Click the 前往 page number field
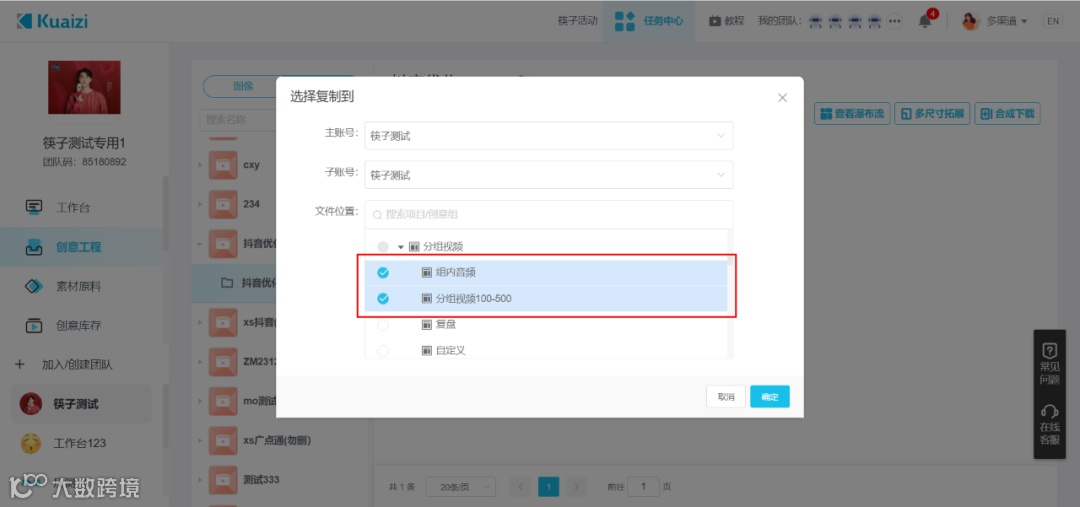 [x=643, y=486]
